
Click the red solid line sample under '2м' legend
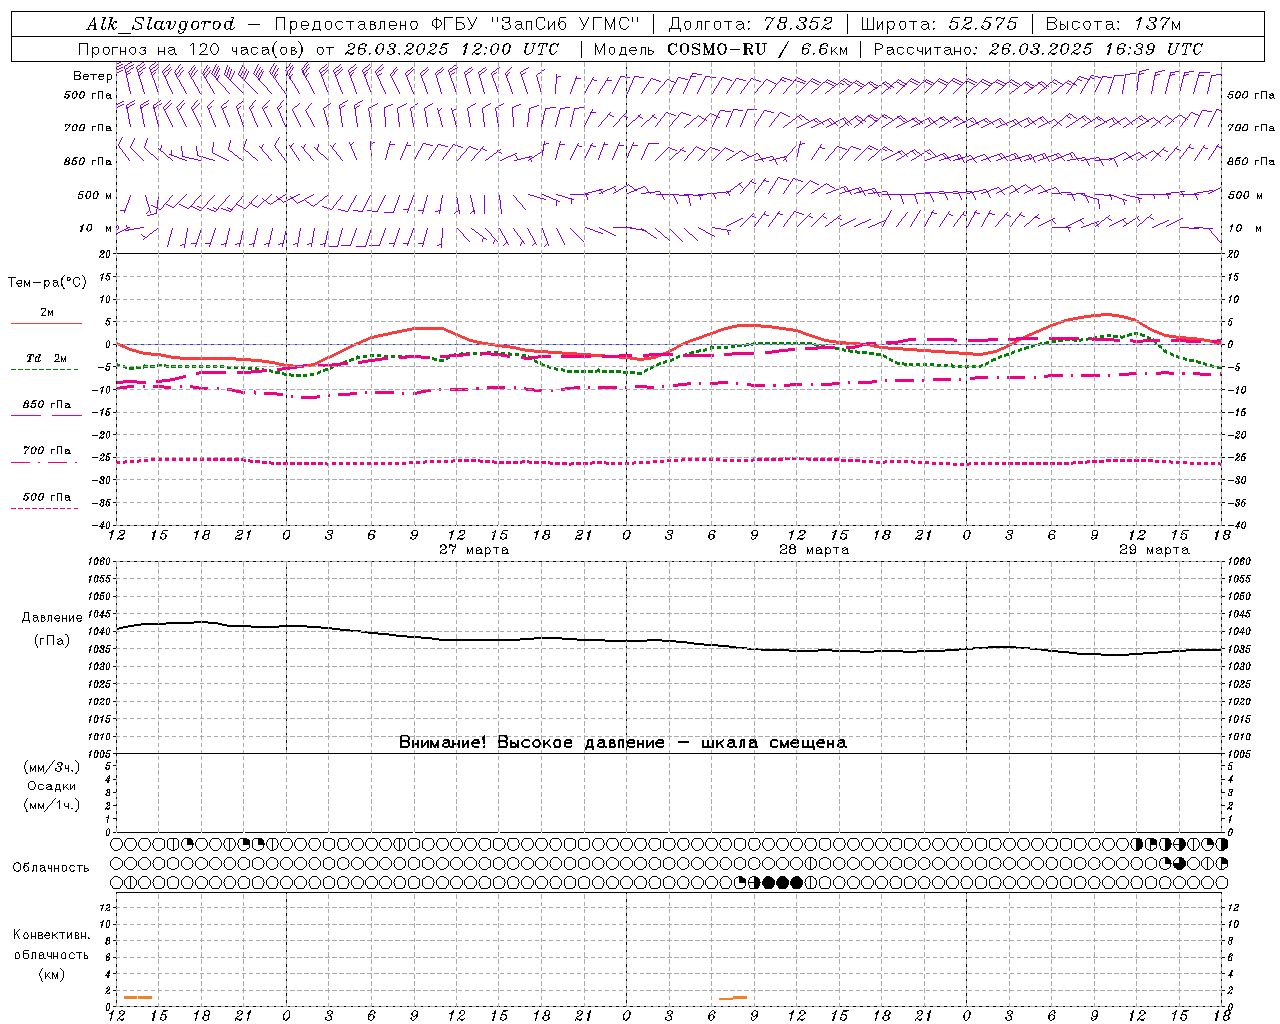click(x=46, y=323)
